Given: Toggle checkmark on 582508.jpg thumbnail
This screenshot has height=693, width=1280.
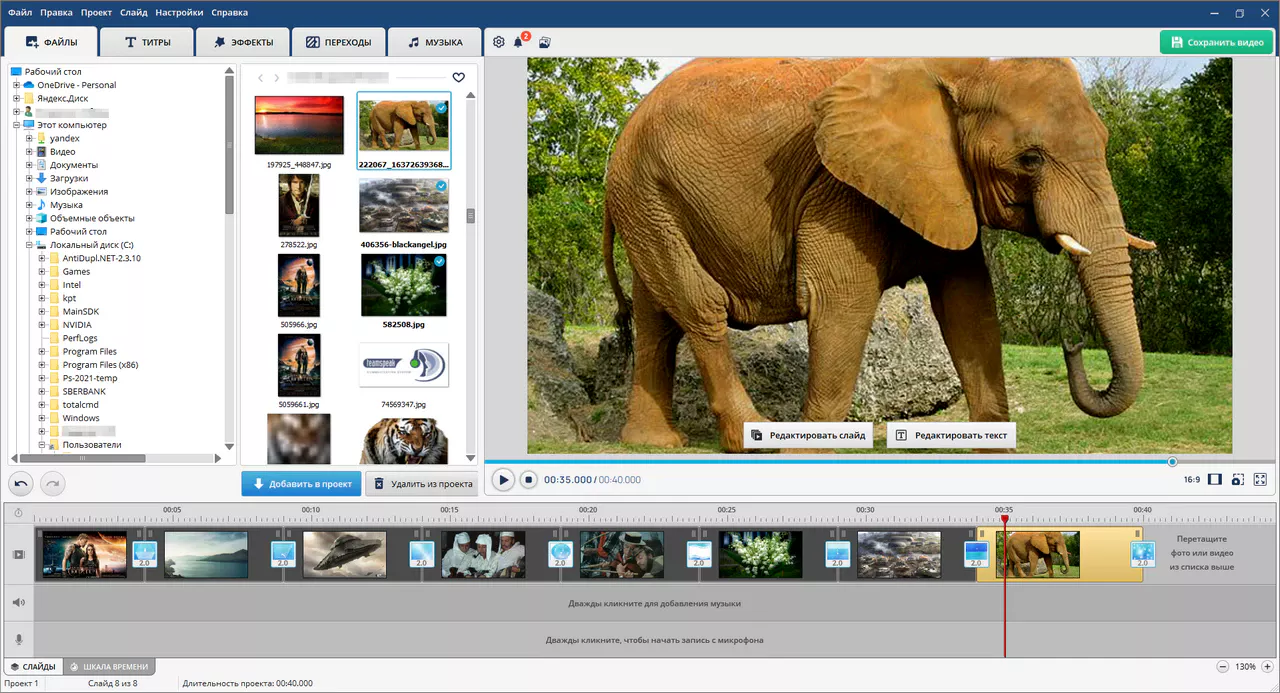Looking at the screenshot, I should point(439,262).
